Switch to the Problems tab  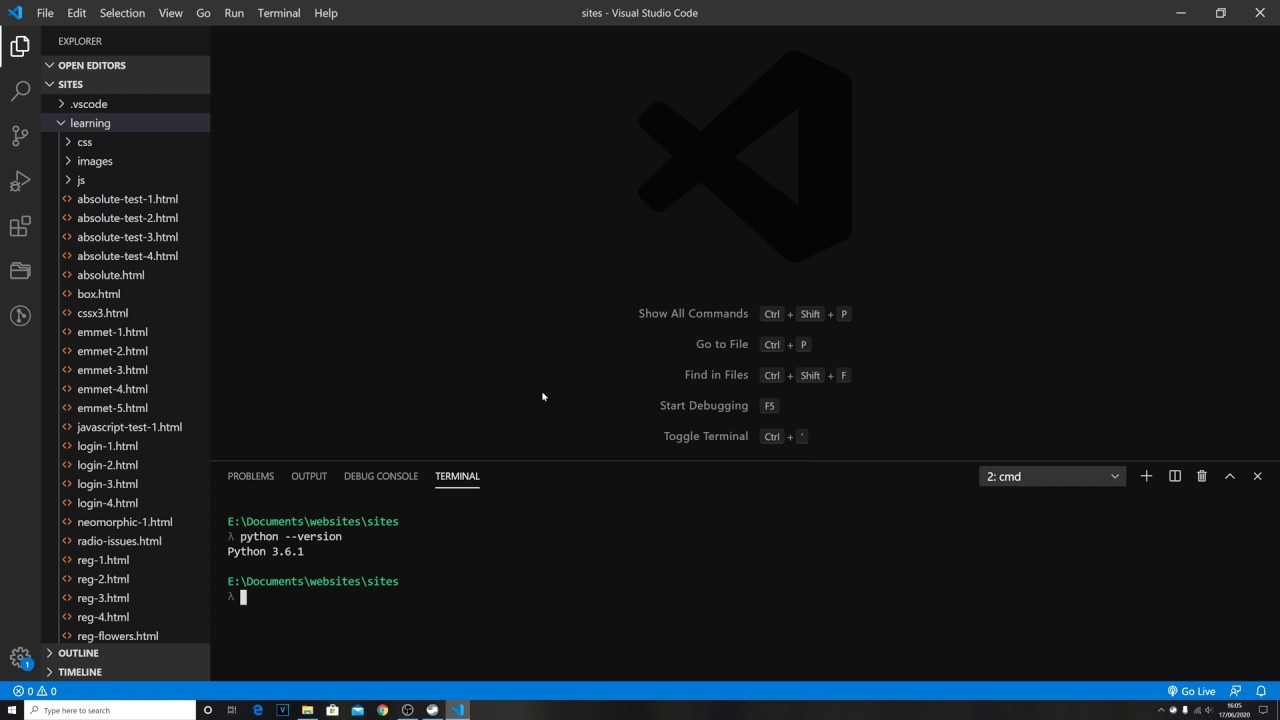(250, 476)
